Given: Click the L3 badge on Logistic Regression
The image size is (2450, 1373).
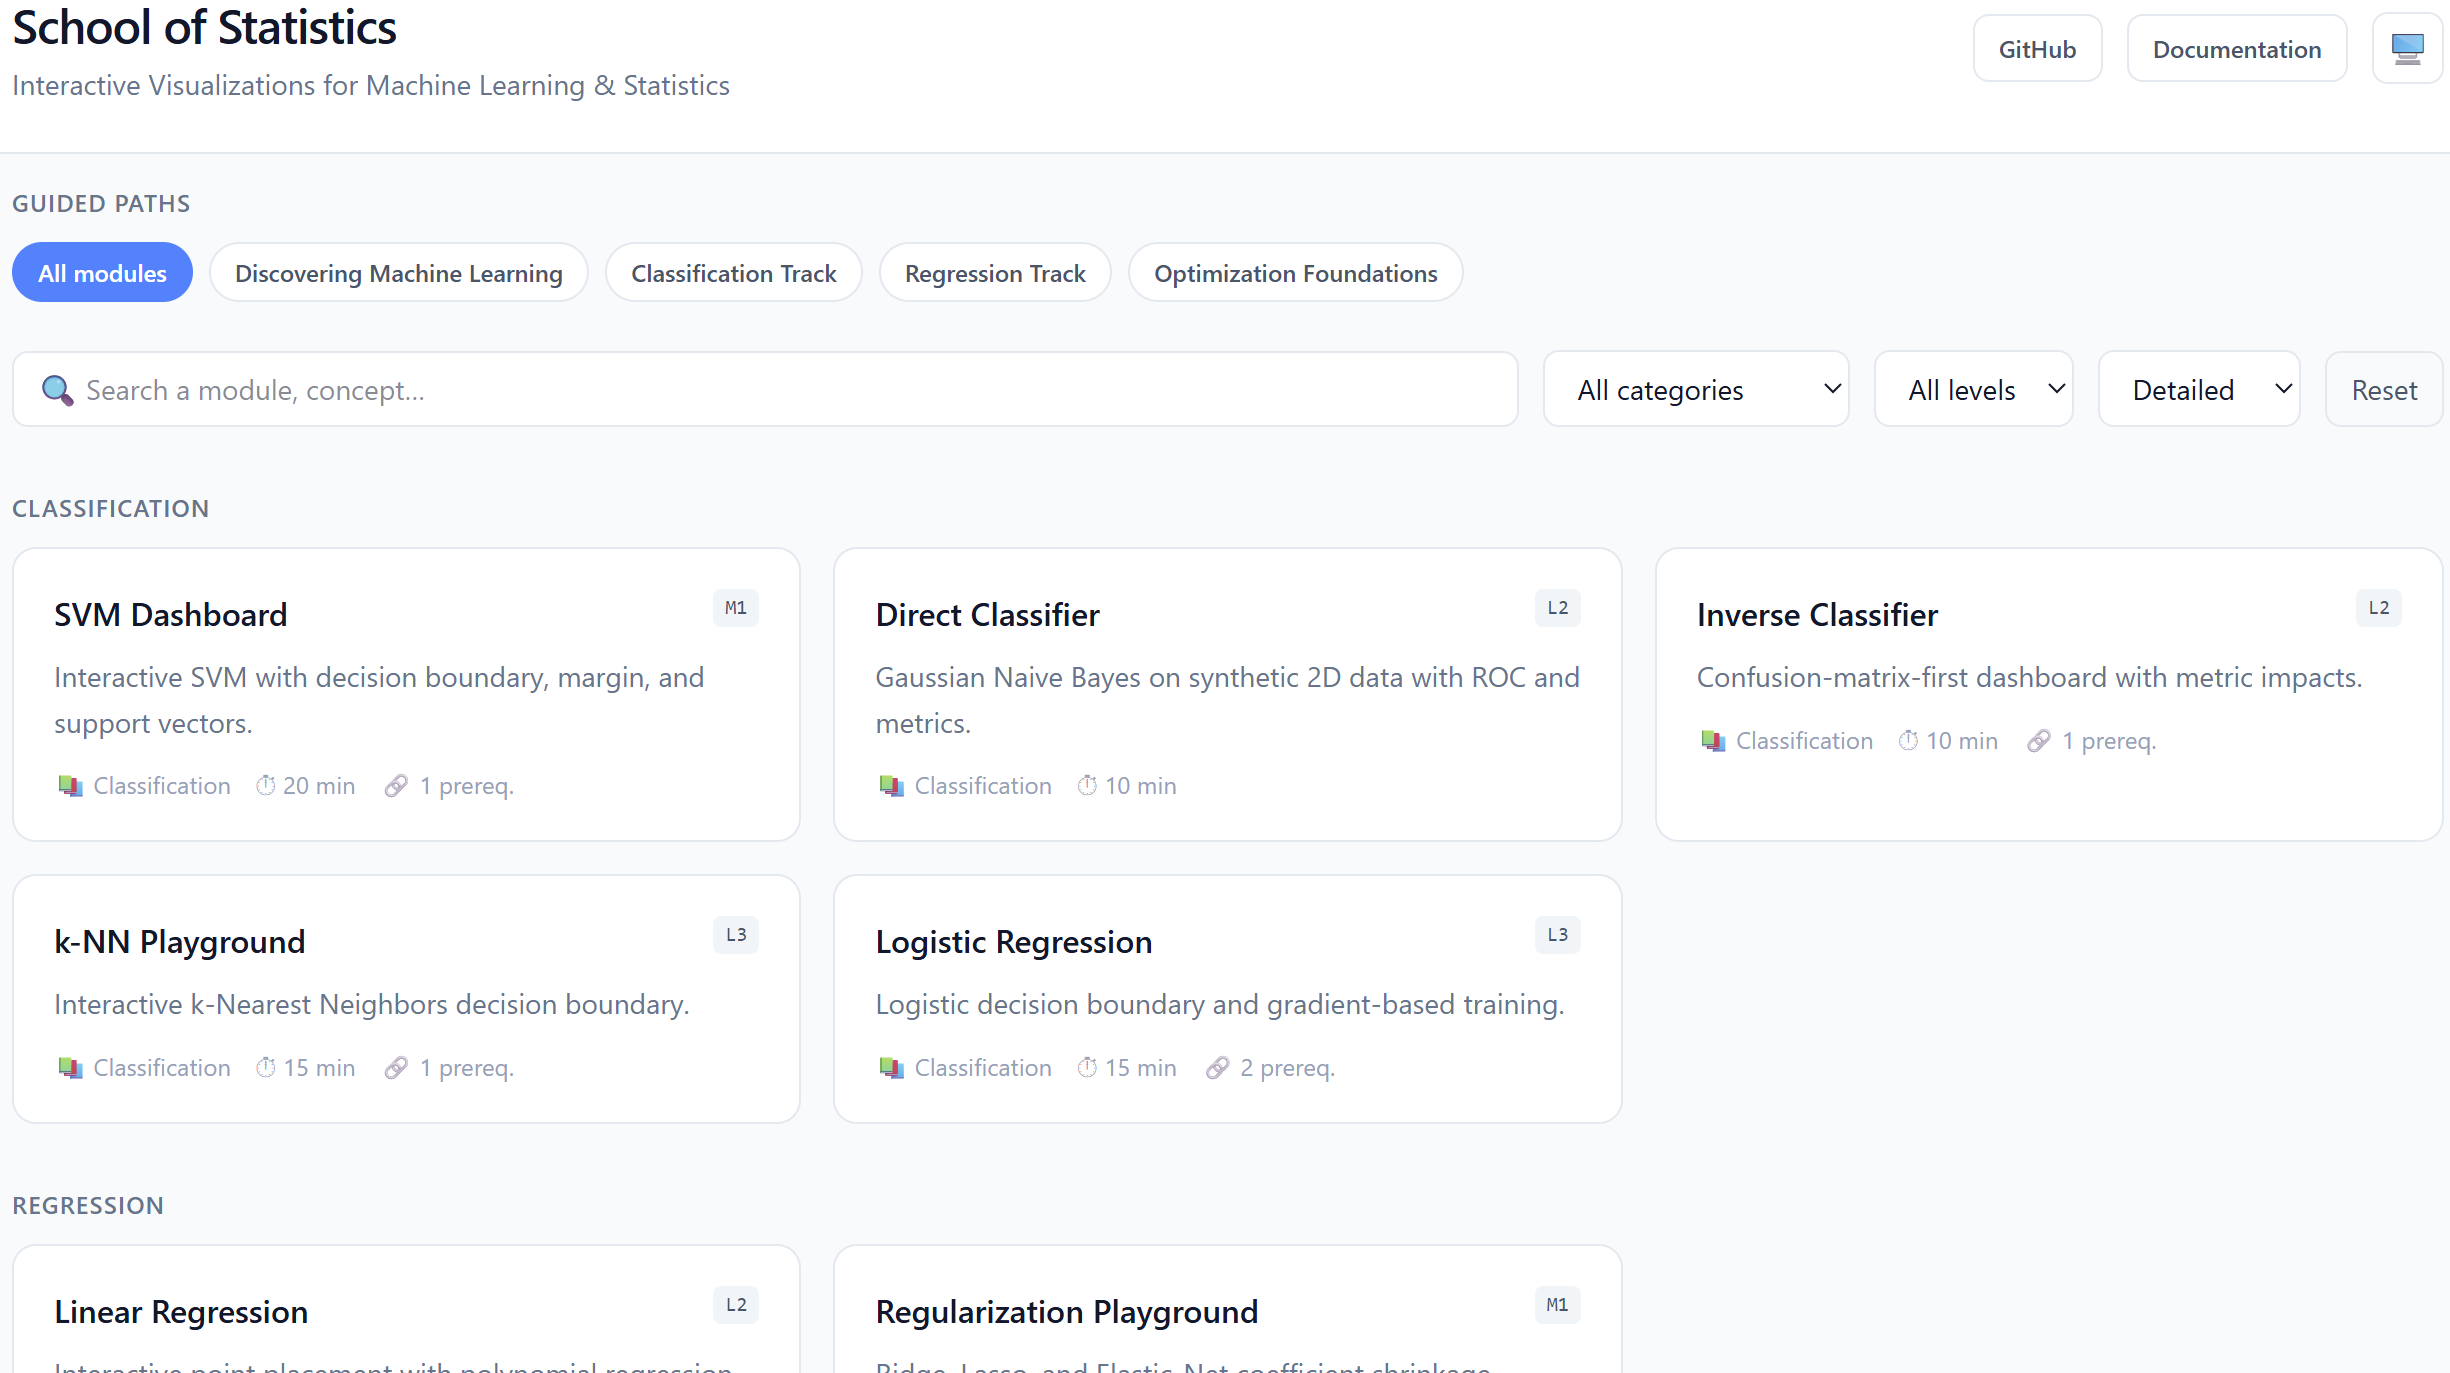Looking at the screenshot, I should [x=1558, y=935].
